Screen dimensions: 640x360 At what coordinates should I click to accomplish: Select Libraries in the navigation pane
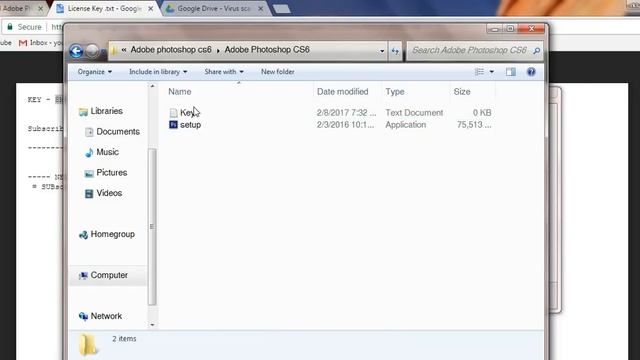[107, 111]
